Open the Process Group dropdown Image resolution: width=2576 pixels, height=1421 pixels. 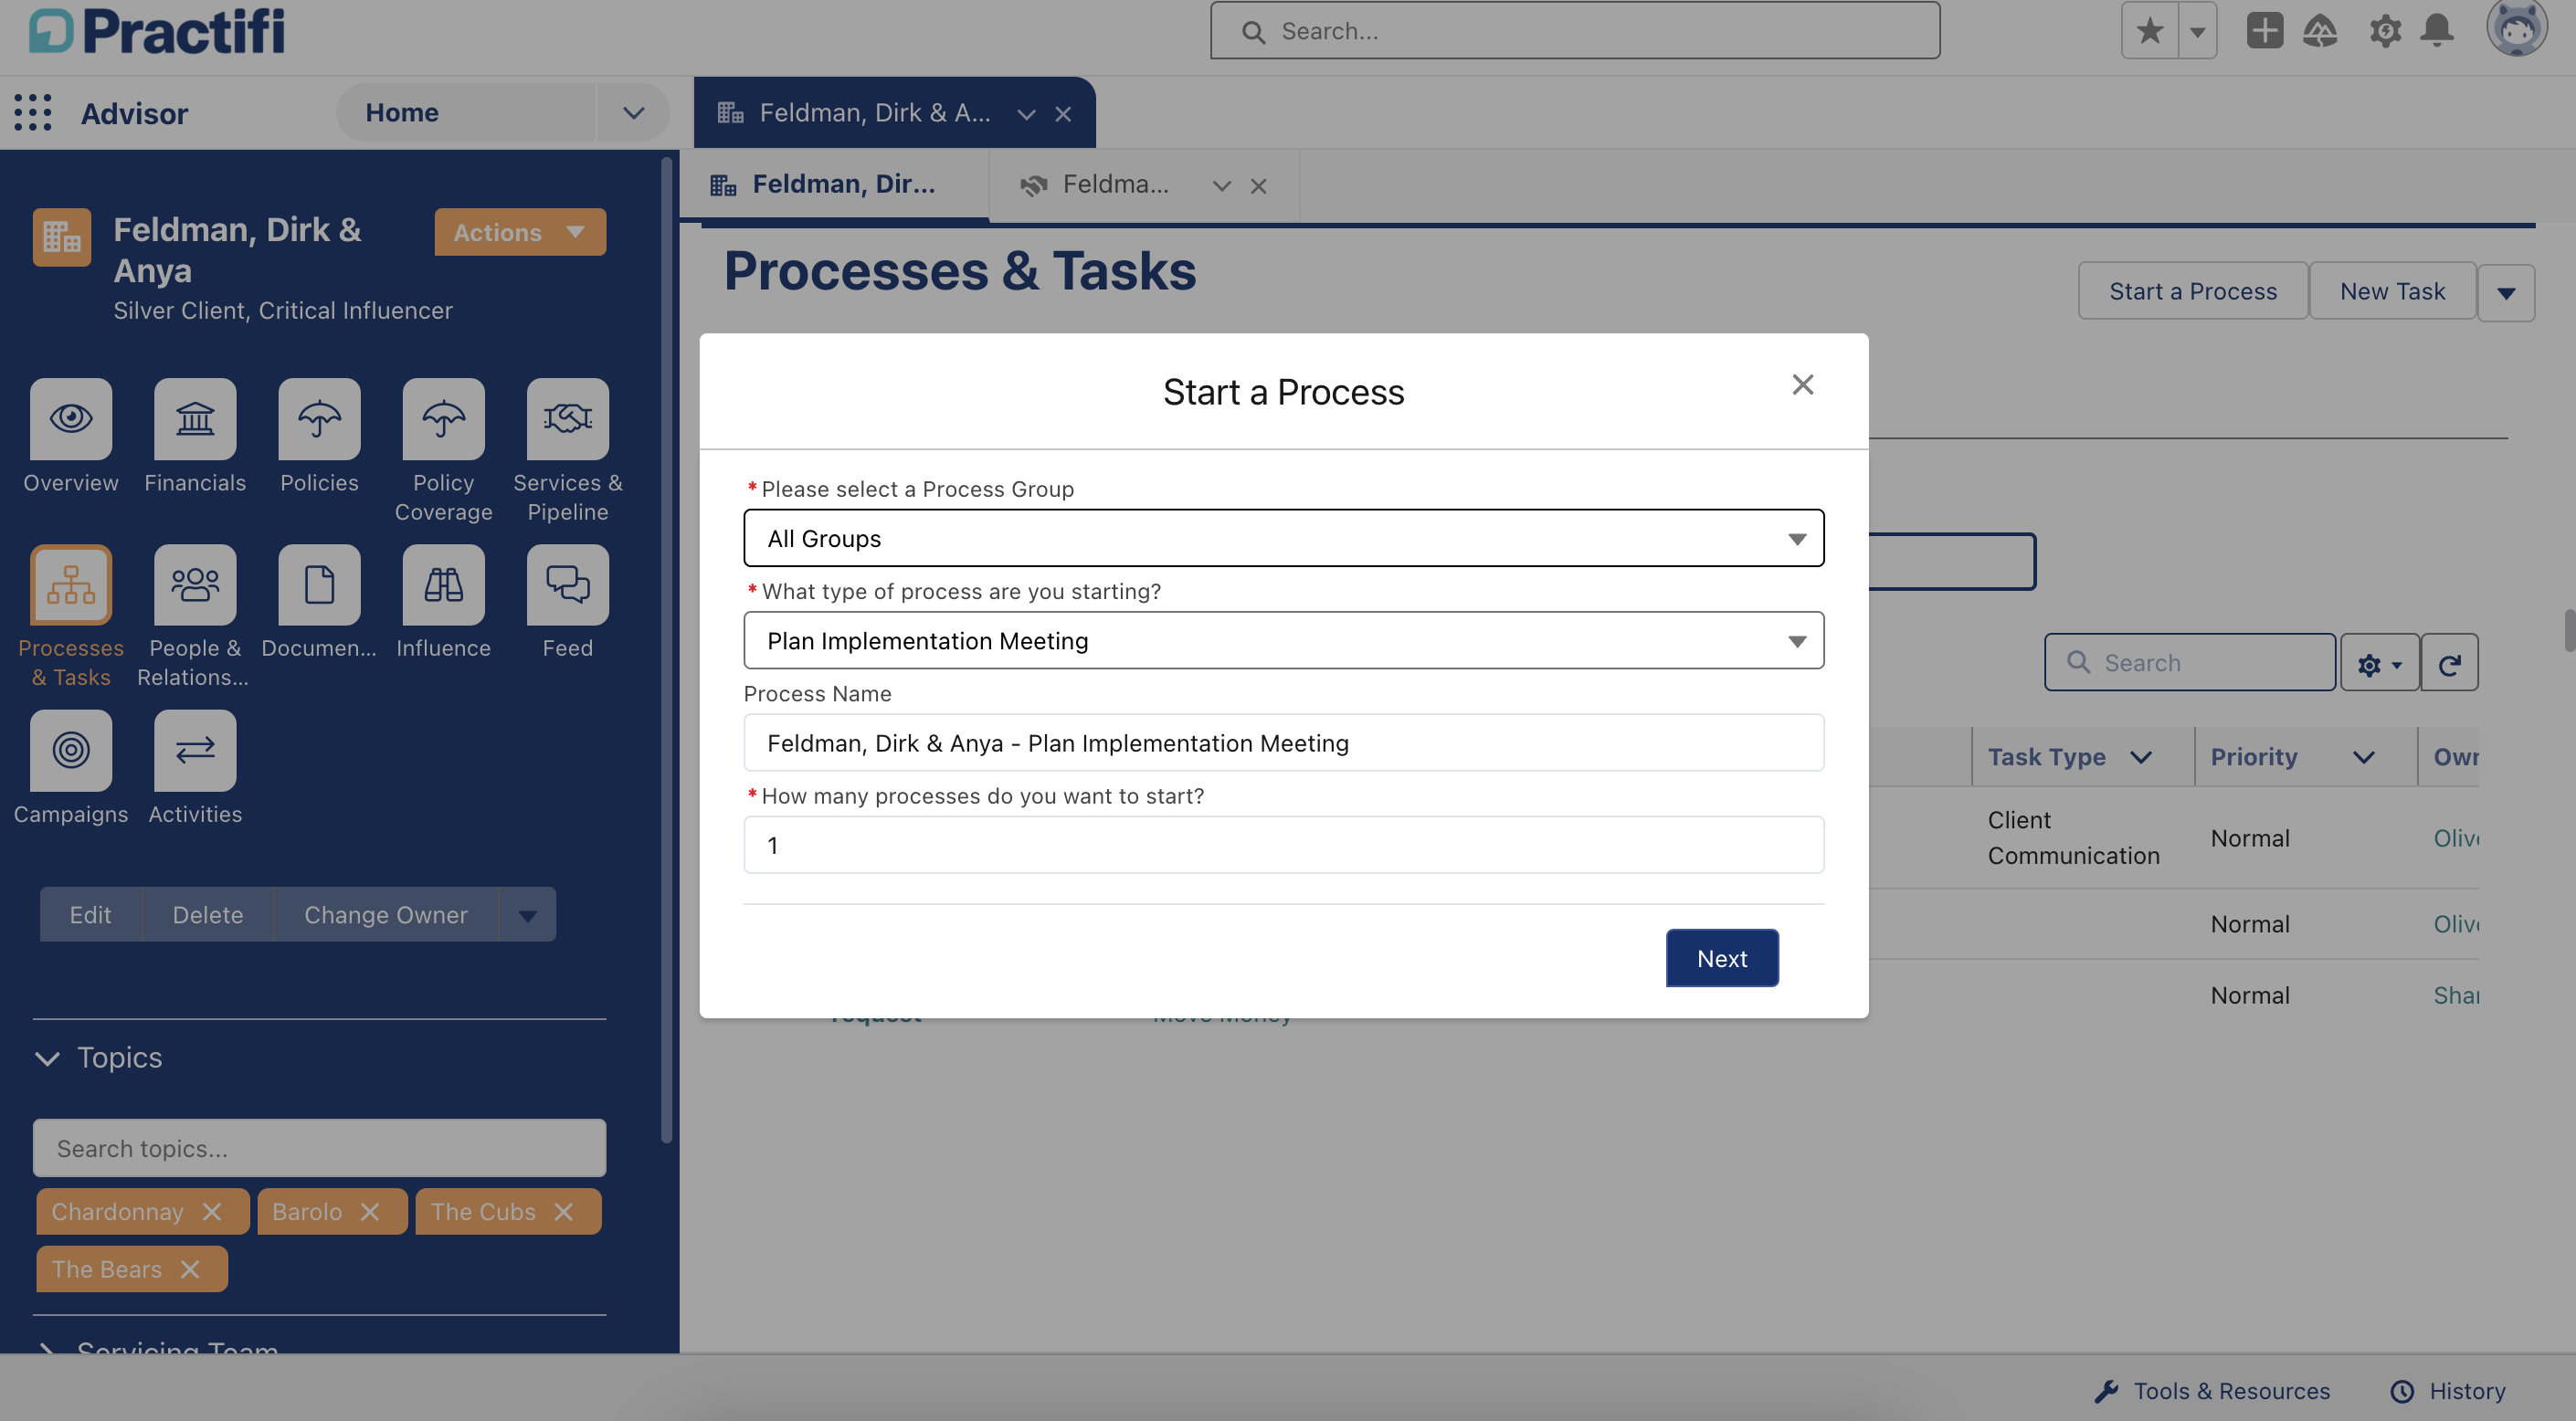(1283, 538)
